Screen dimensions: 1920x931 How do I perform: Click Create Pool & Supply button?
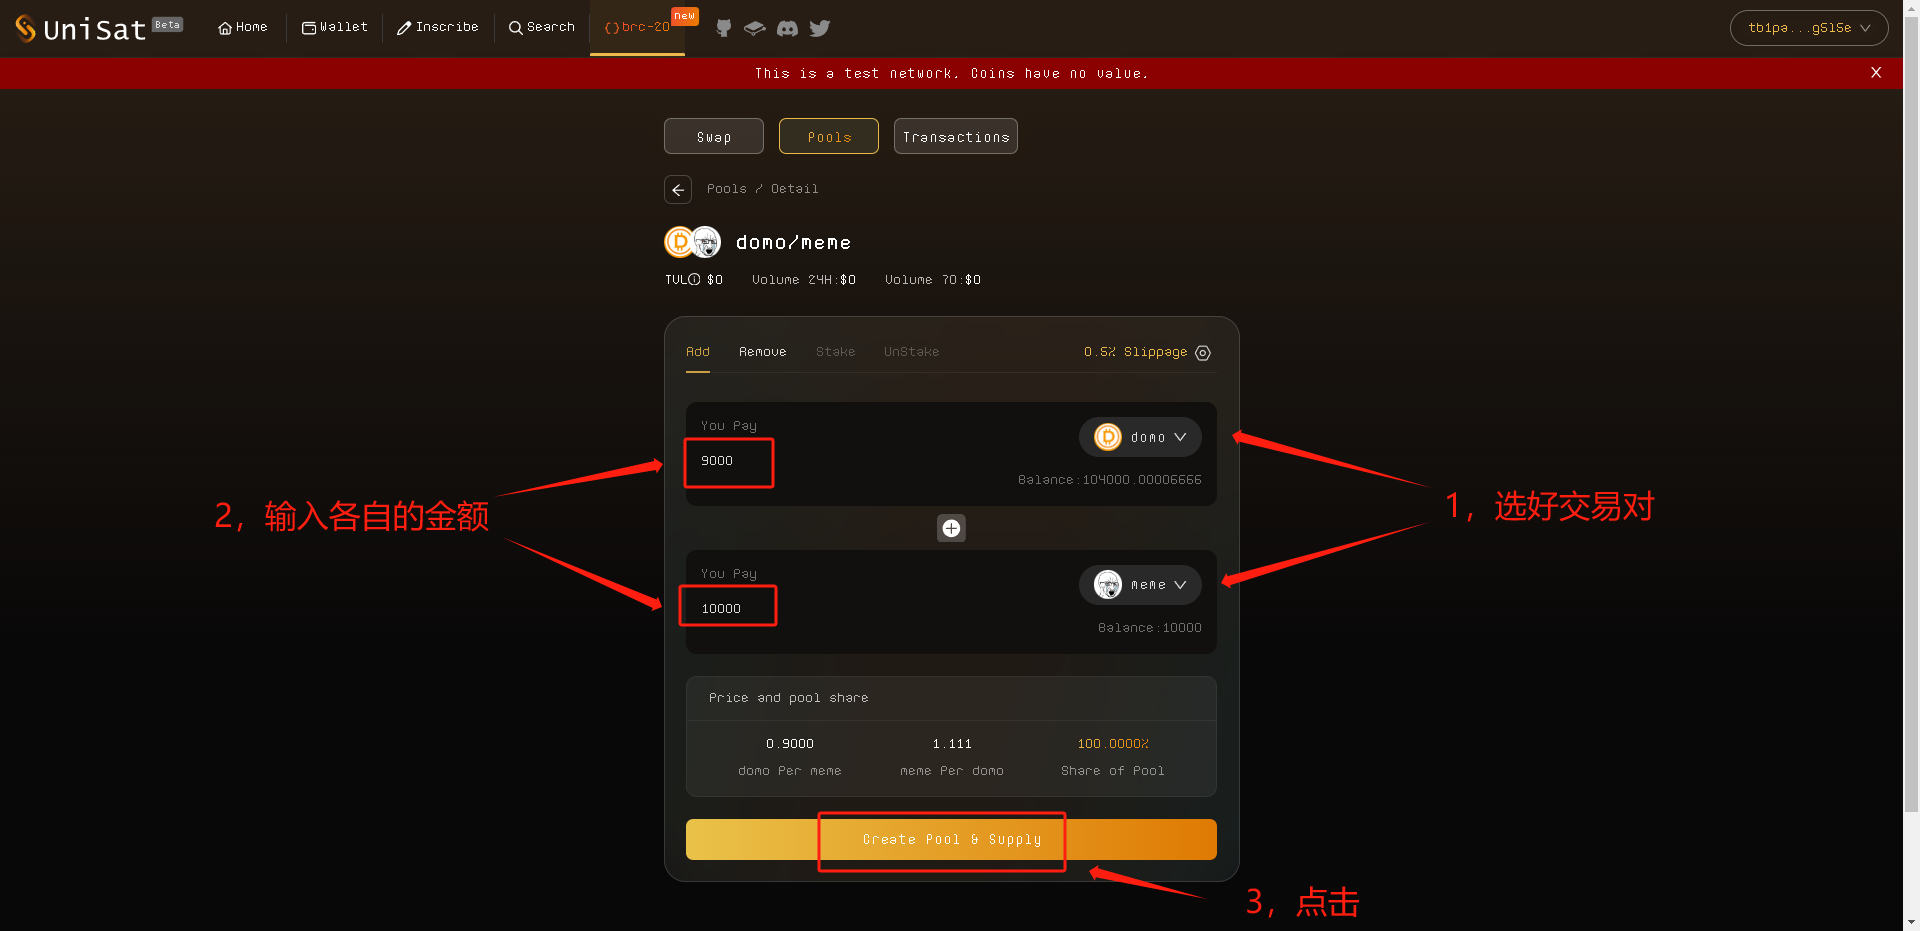(951, 840)
